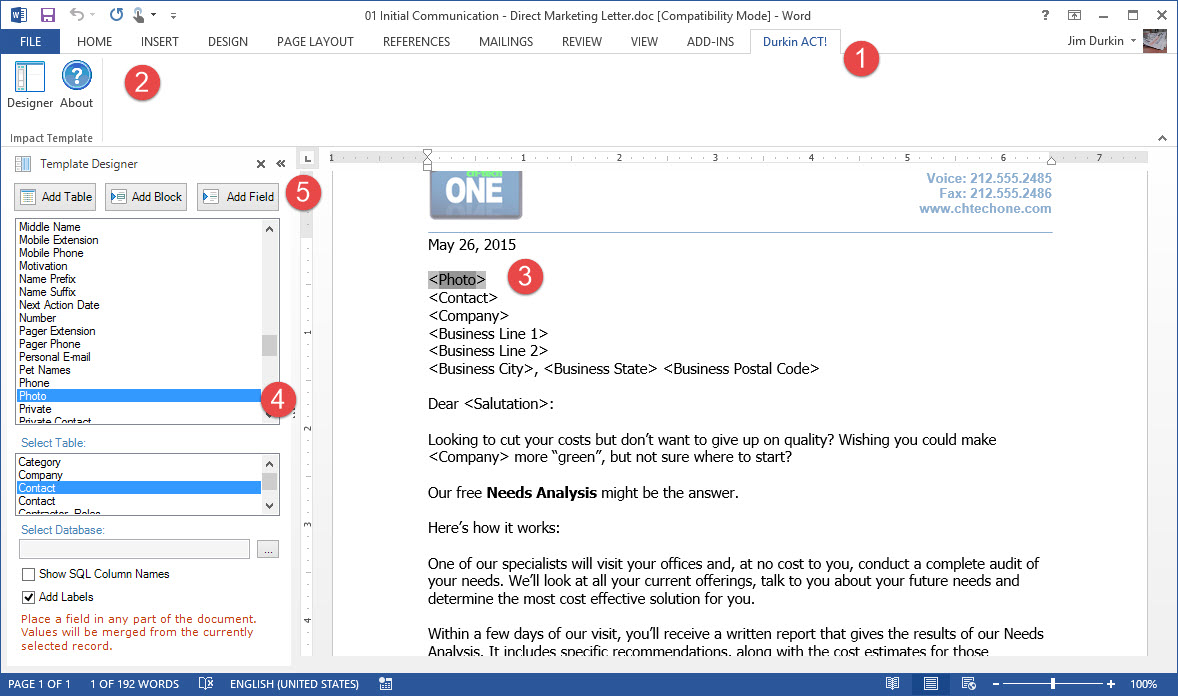Collapse the ribbon with the arrow
Viewport: 1178px width, 696px height.
[x=1161, y=138]
